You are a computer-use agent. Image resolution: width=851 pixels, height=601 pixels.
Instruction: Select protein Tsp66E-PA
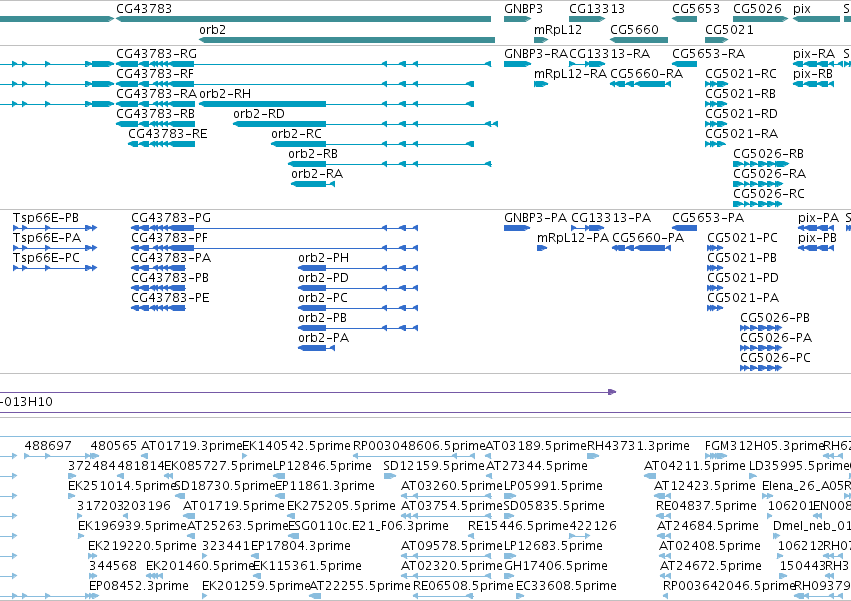(55, 248)
